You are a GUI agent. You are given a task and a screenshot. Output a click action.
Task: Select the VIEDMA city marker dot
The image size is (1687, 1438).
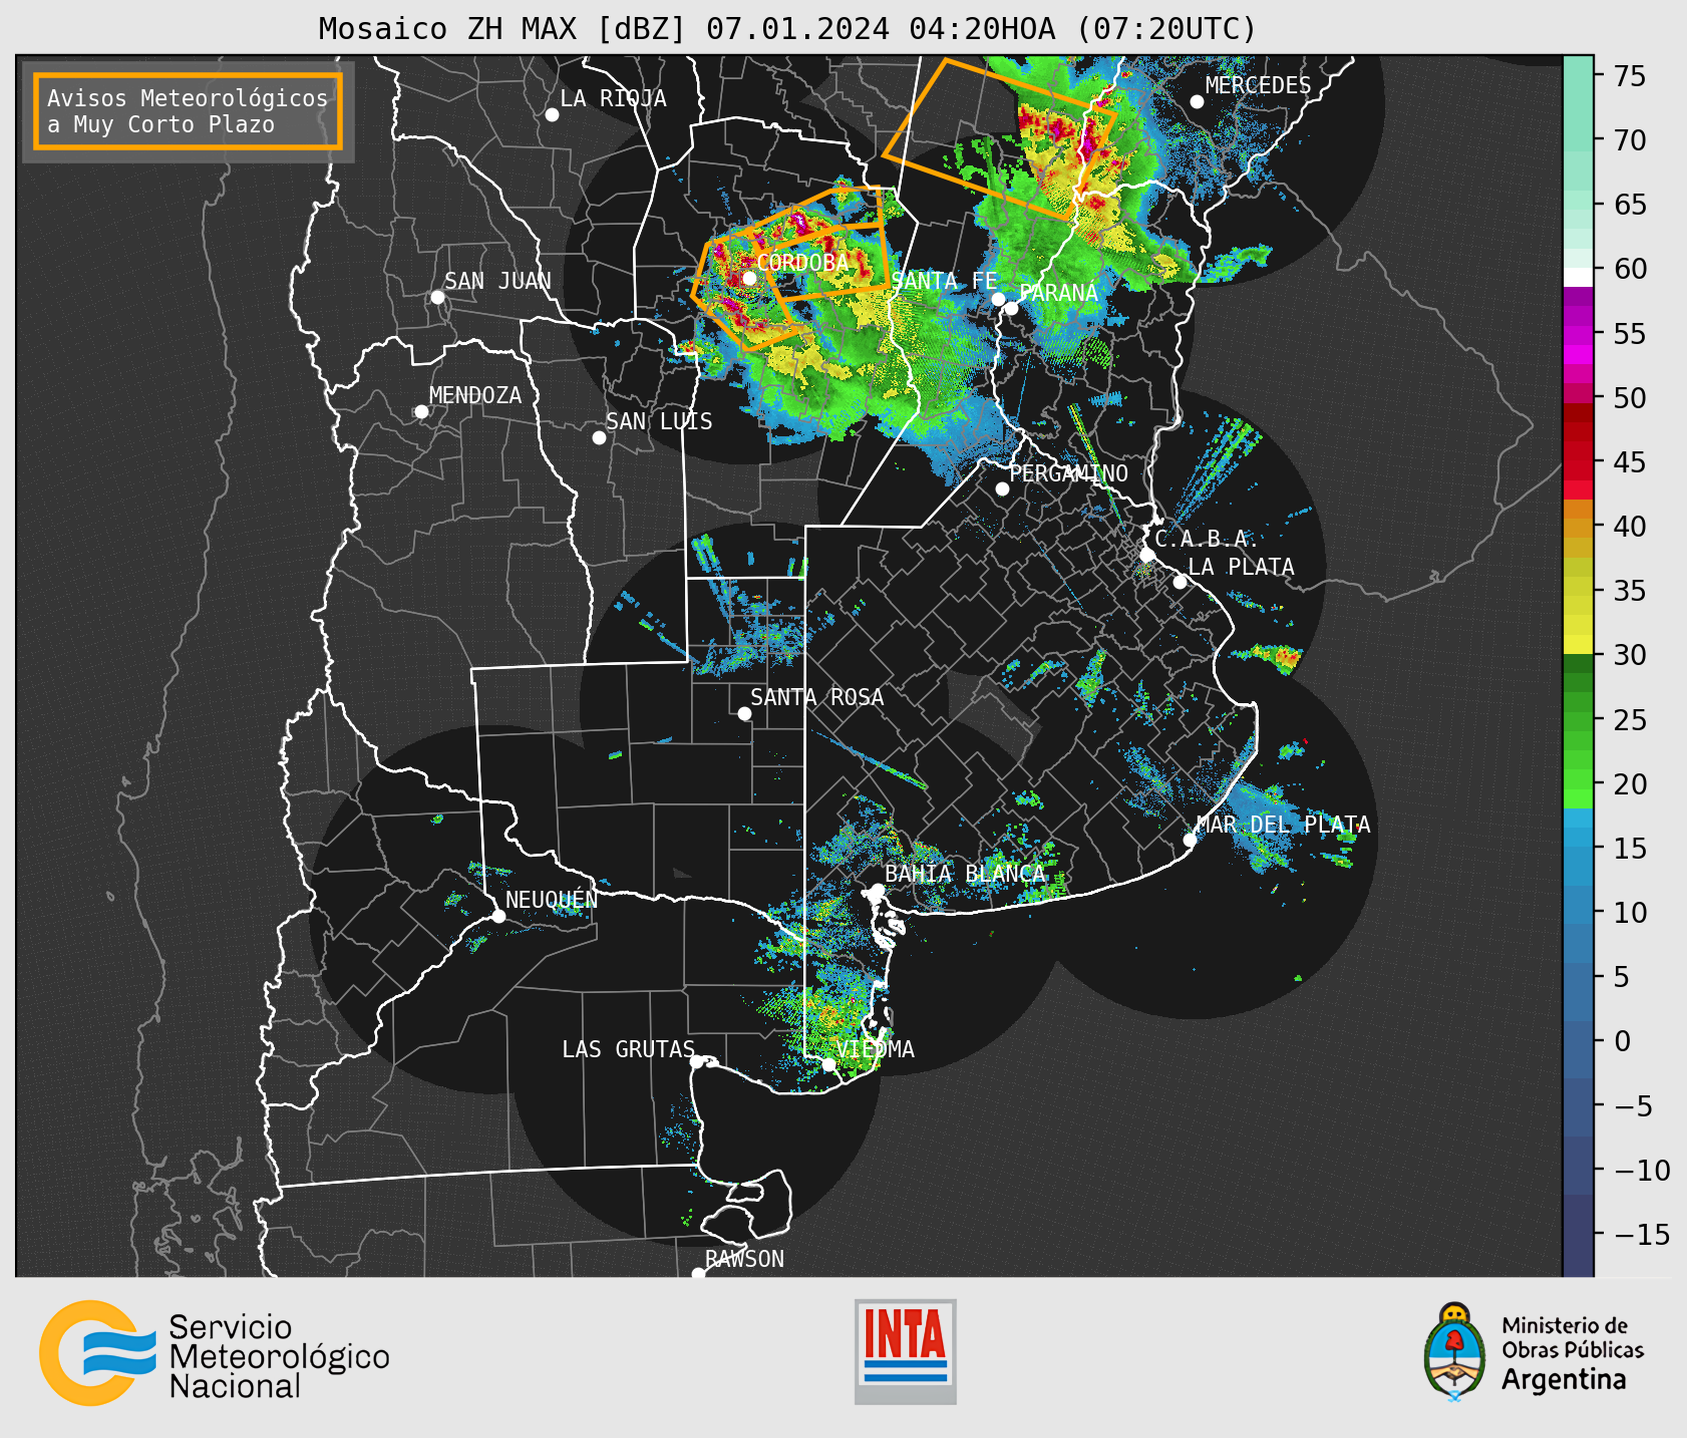point(828,1065)
